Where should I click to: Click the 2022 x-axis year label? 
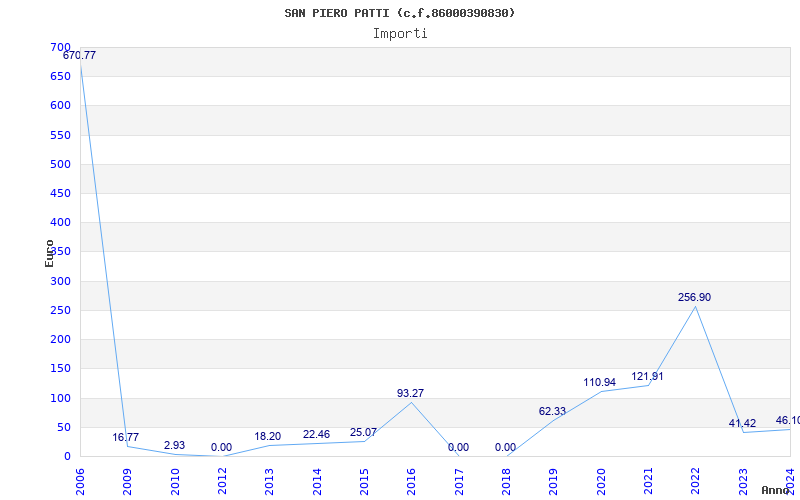point(695,481)
